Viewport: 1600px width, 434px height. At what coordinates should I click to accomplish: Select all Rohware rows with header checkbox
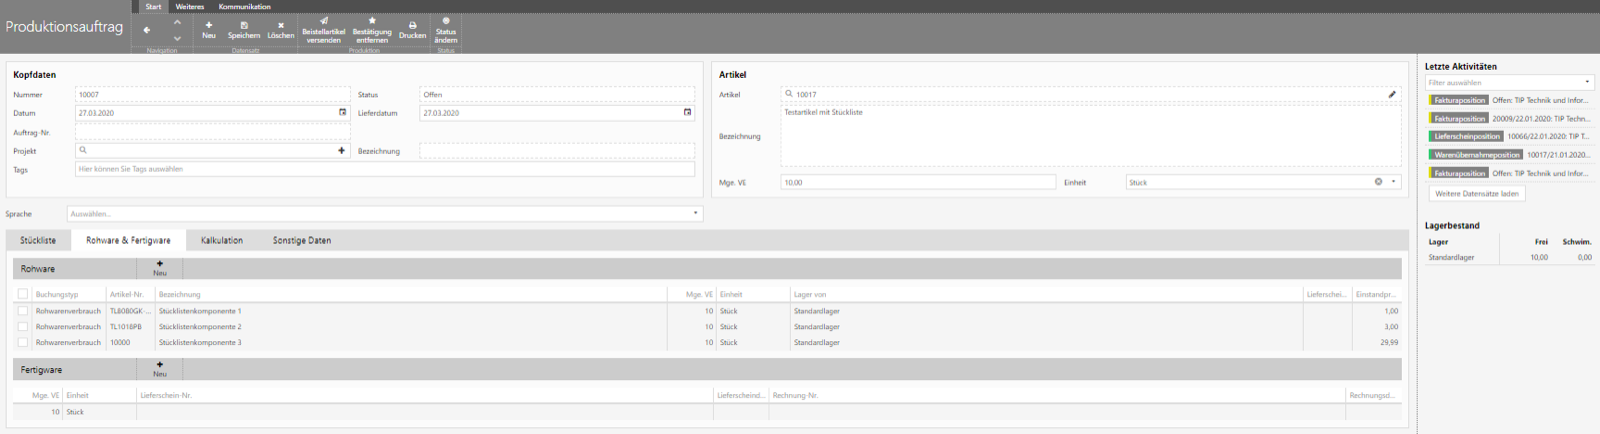23,294
